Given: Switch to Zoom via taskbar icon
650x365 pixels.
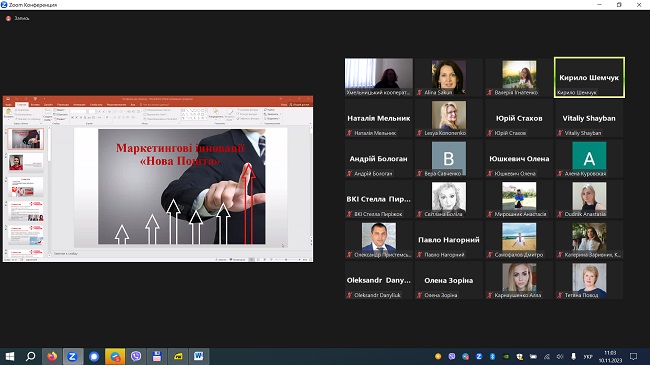Looking at the screenshot, I should pyautogui.click(x=73, y=356).
